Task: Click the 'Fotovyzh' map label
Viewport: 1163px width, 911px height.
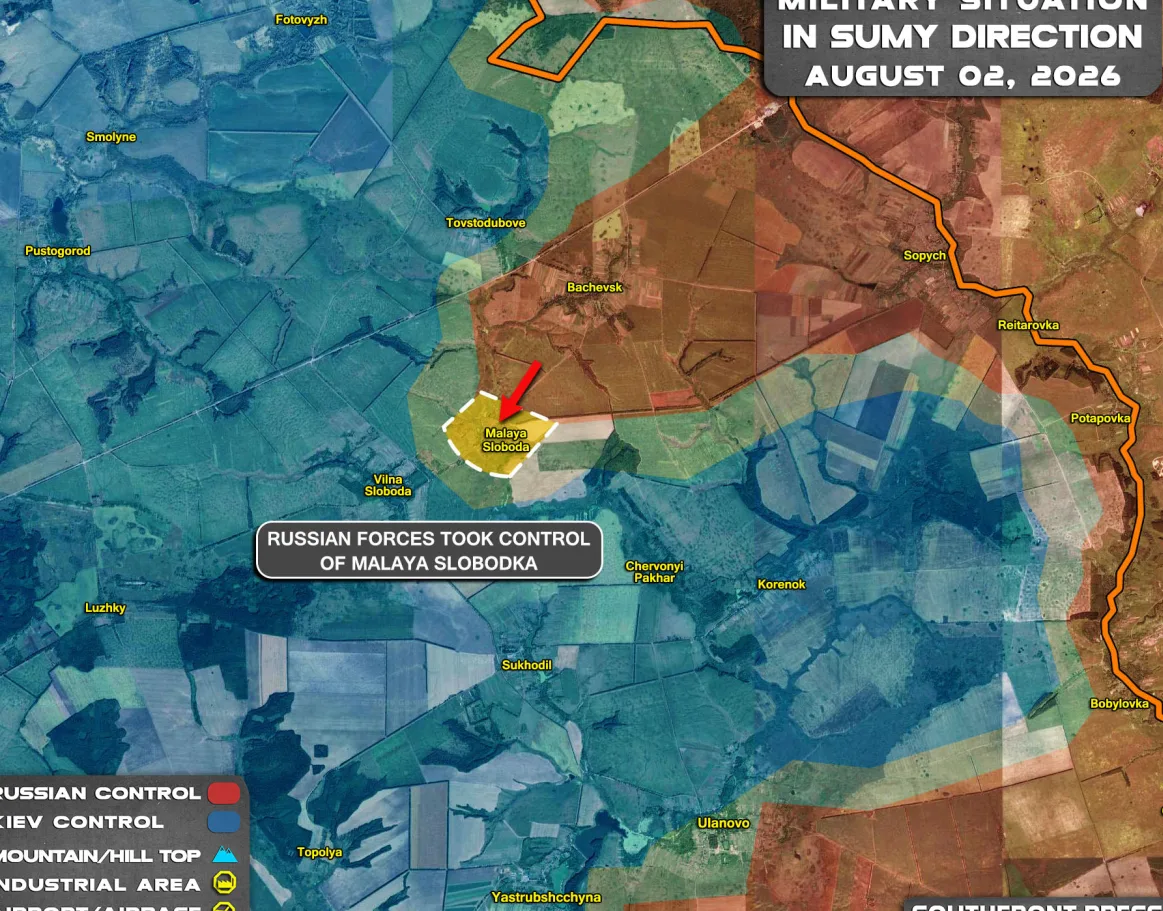Action: pos(301,20)
